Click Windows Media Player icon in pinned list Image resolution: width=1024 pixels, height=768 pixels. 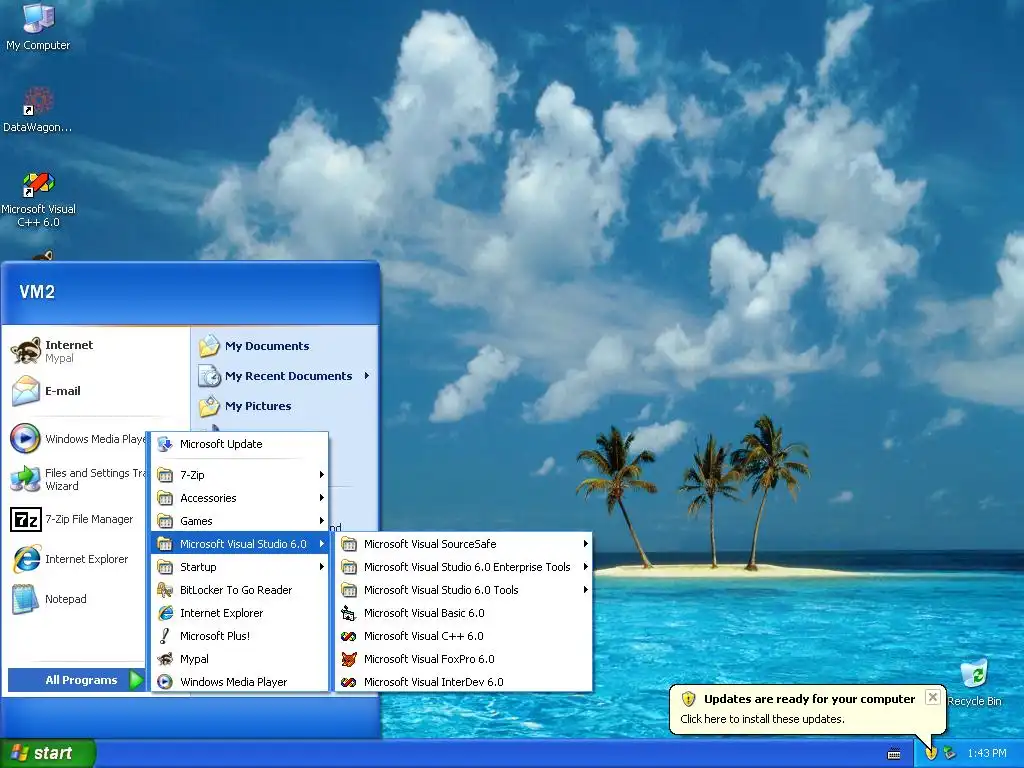tap(25, 438)
